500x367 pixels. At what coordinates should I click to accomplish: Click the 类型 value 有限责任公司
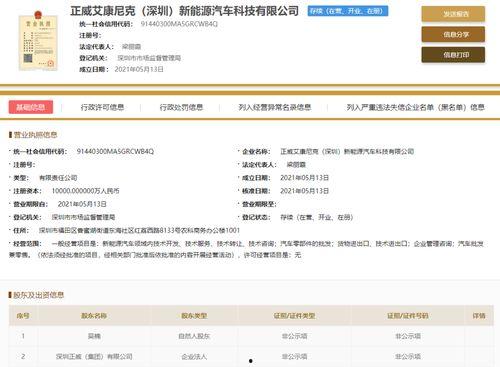(x=58, y=178)
